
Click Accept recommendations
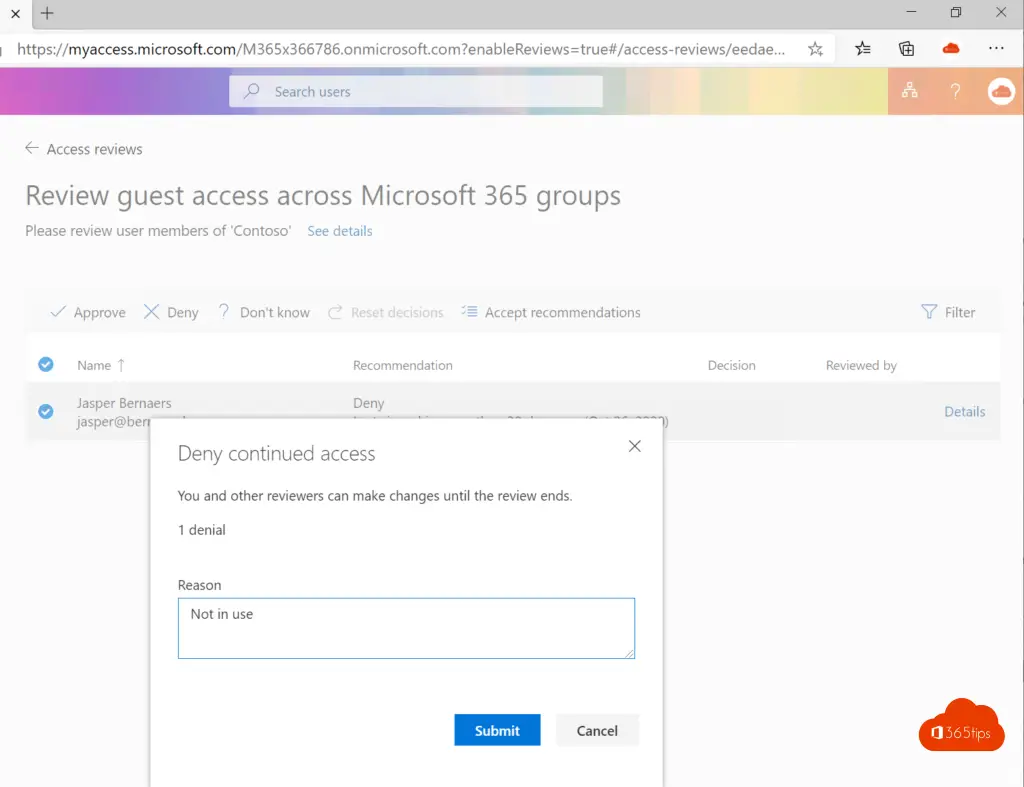[551, 312]
